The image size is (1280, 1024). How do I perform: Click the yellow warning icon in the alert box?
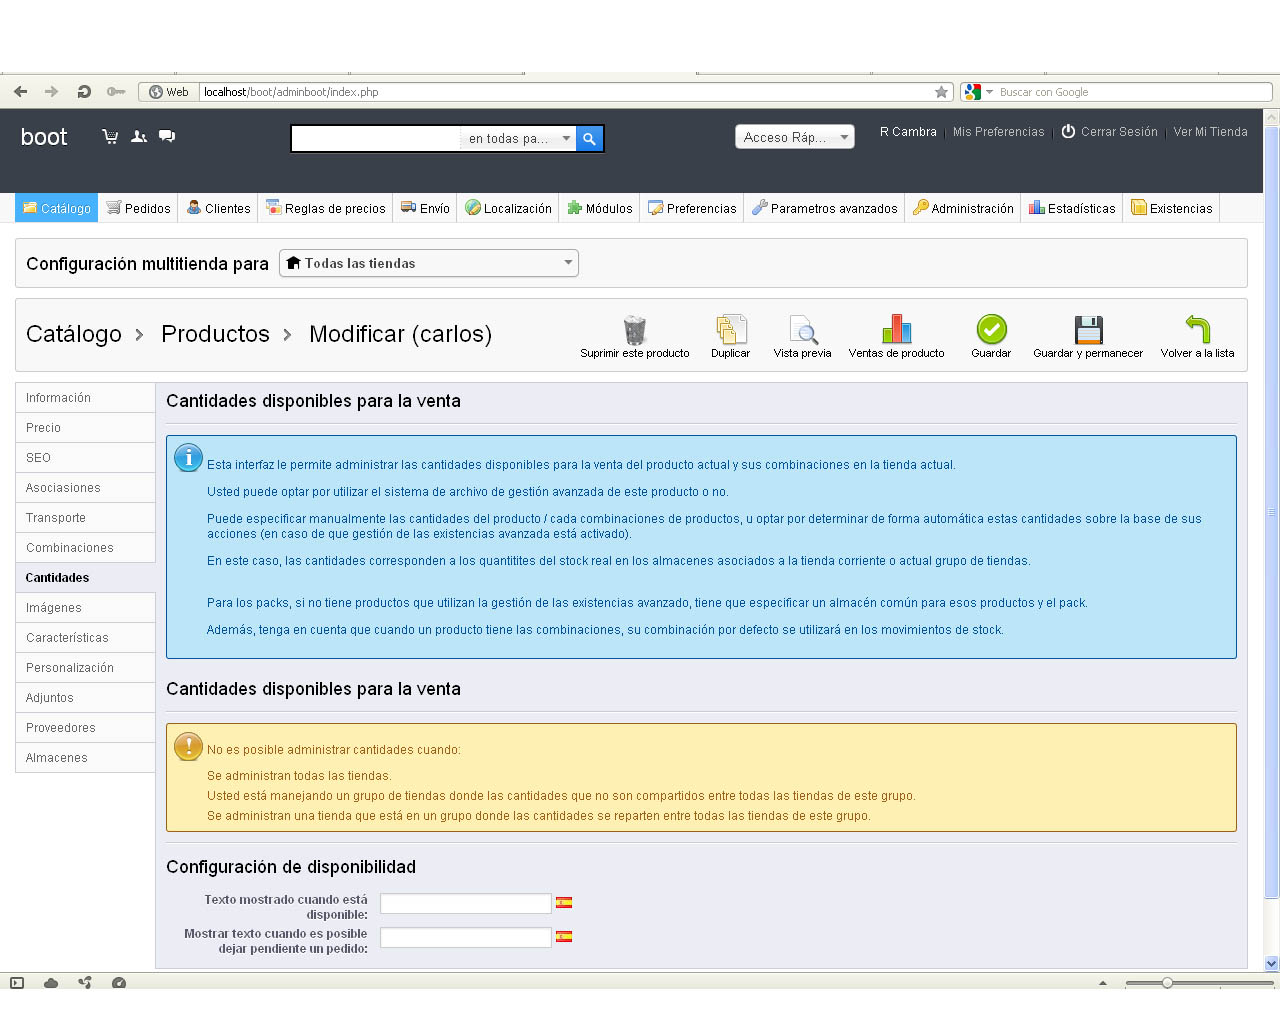point(188,746)
